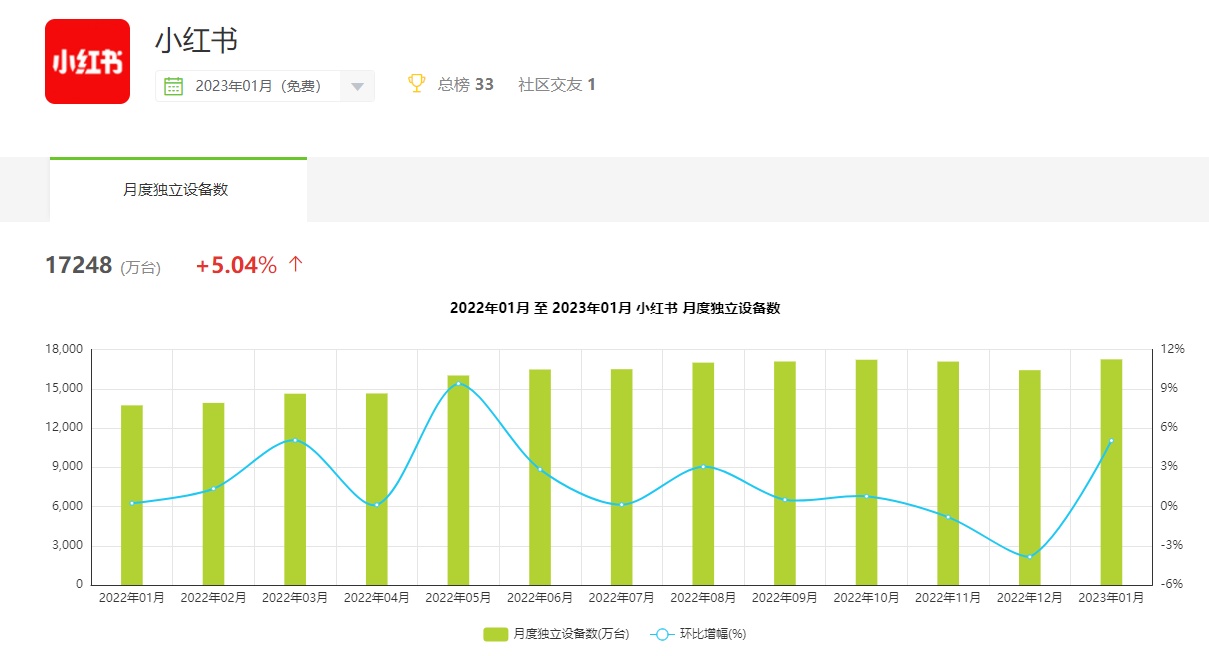Click the red upward growth arrow
This screenshot has width=1209, height=656.
coord(295,265)
